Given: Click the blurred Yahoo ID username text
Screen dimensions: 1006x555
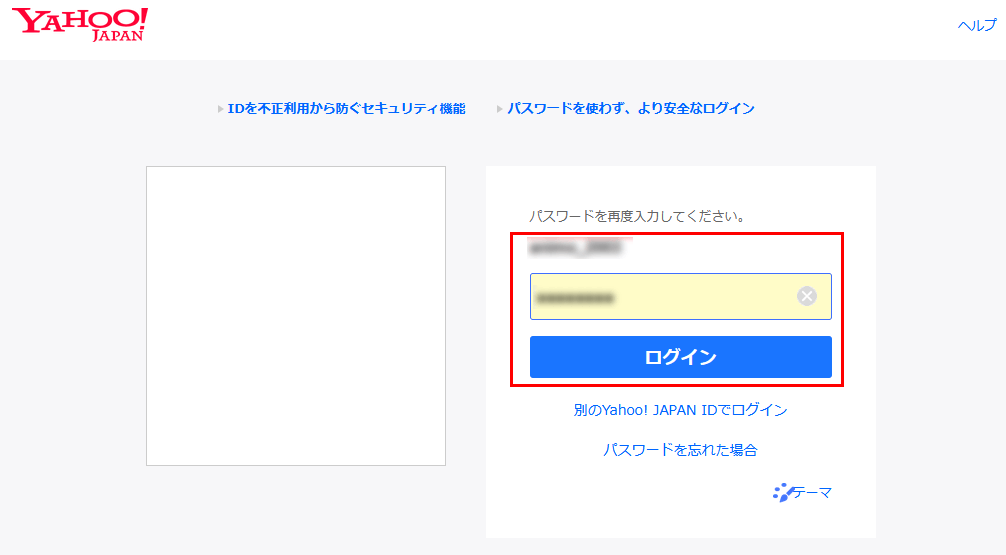Looking at the screenshot, I should (576, 246).
